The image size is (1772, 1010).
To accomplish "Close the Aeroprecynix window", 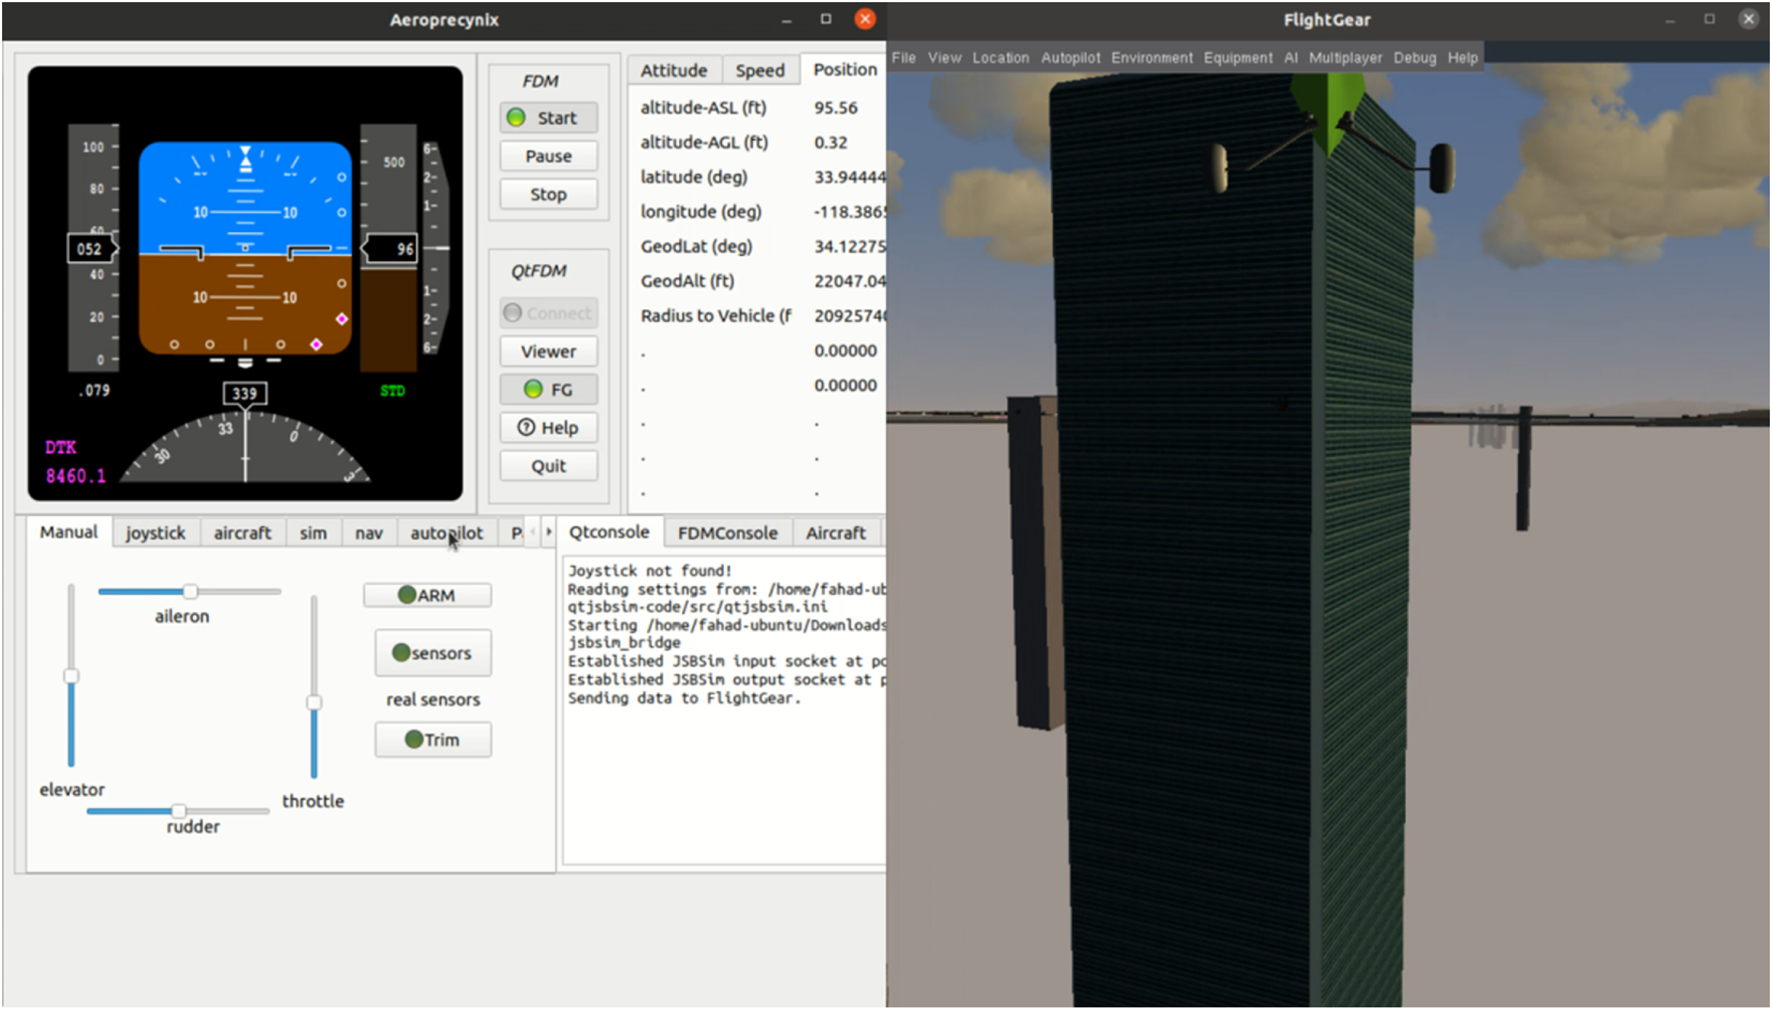I will click(865, 19).
